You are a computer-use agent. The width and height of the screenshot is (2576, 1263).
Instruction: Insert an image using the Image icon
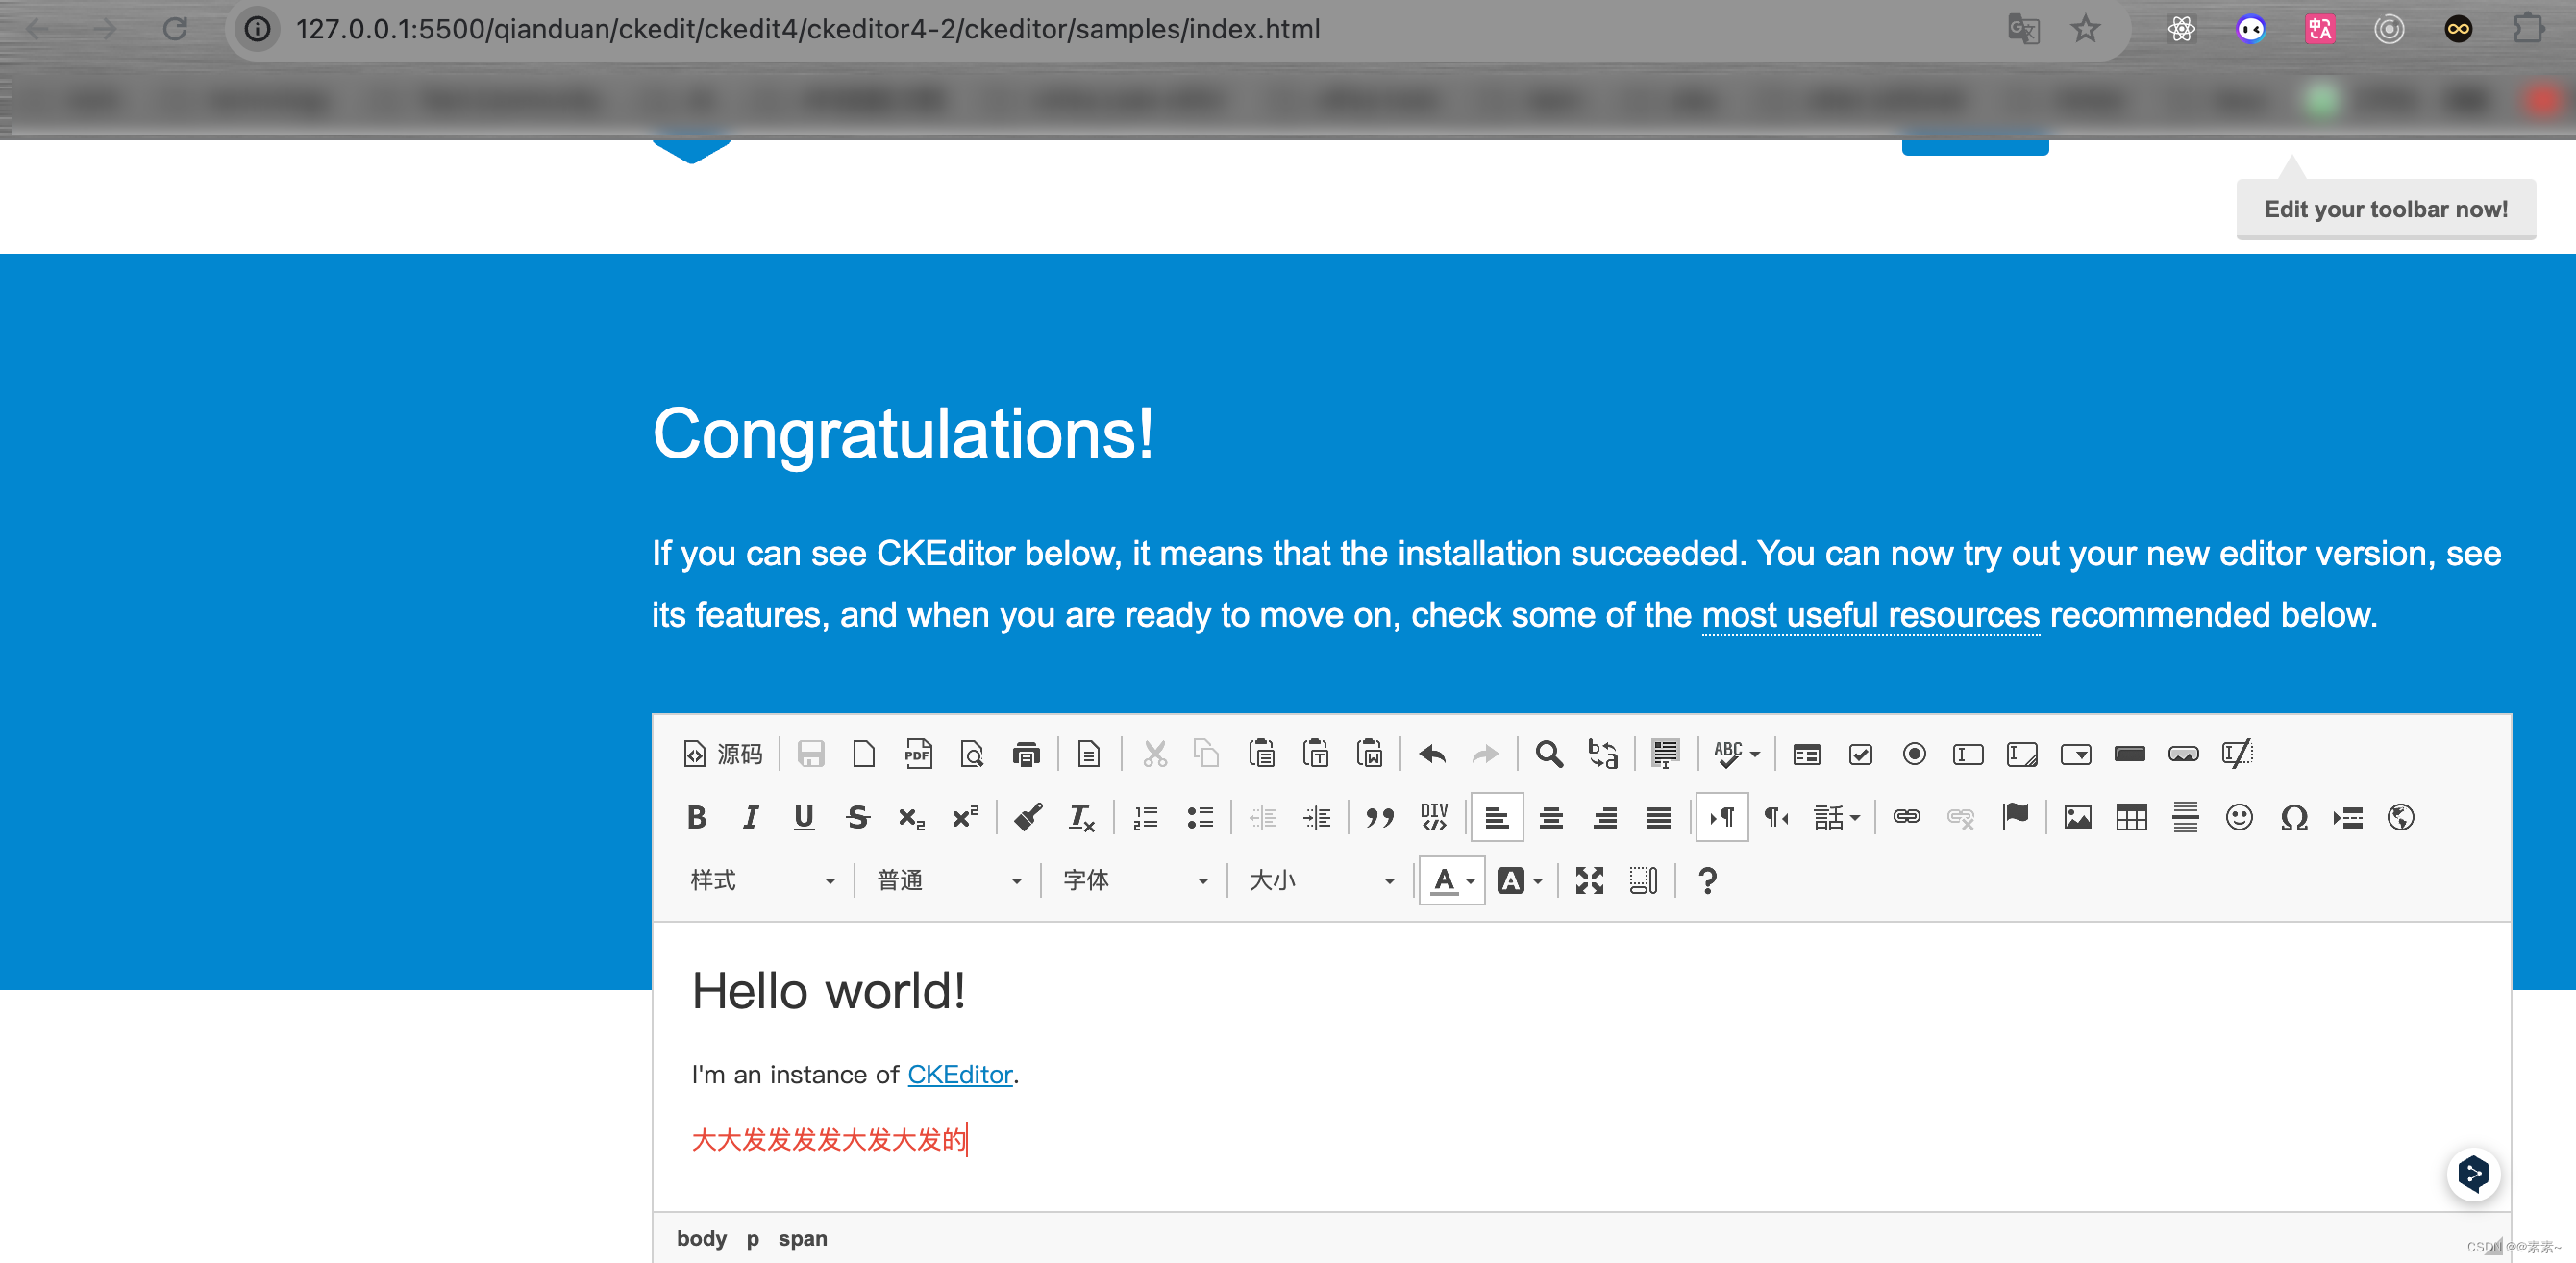(2077, 818)
